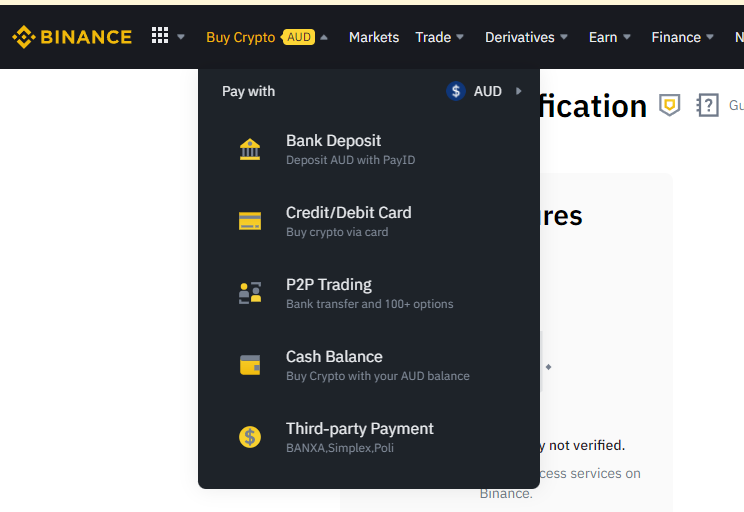
Task: Click the Binance logo
Action: tap(72, 37)
